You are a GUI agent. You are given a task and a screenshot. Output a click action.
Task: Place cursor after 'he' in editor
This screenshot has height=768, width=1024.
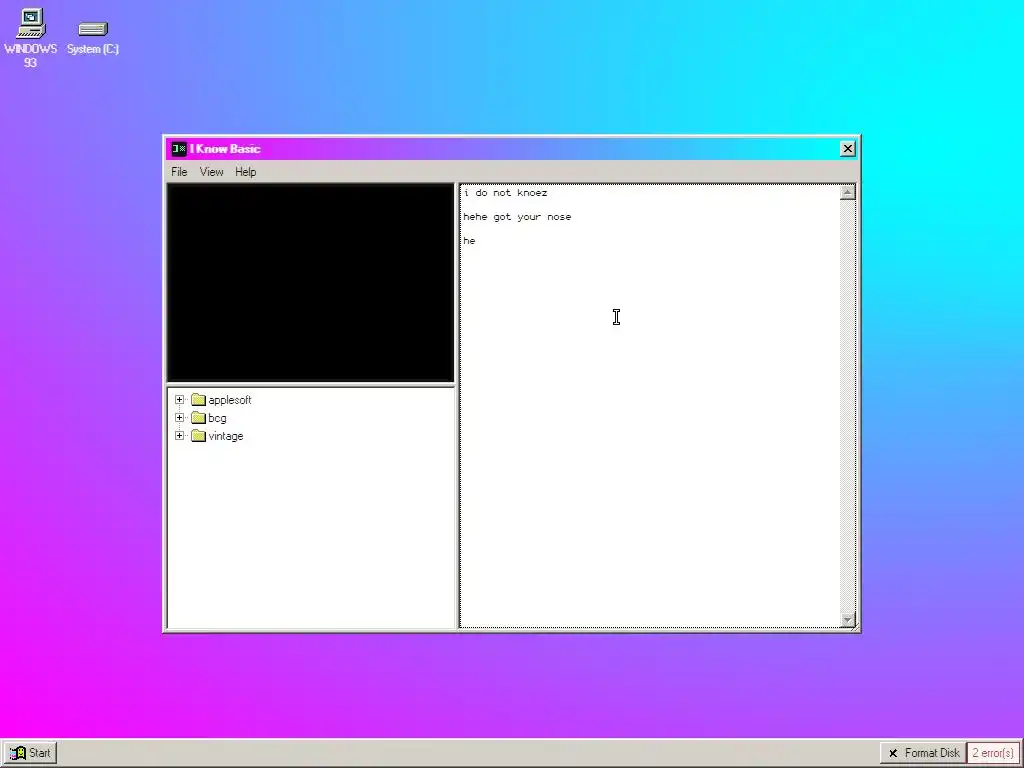[476, 241]
